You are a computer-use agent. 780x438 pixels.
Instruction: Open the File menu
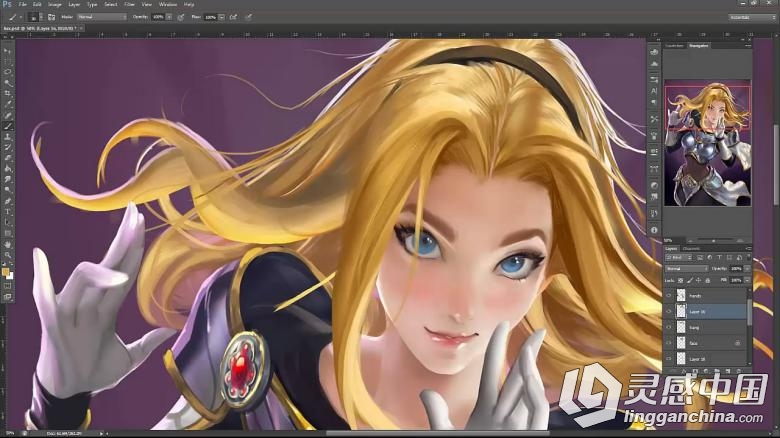[22, 4]
